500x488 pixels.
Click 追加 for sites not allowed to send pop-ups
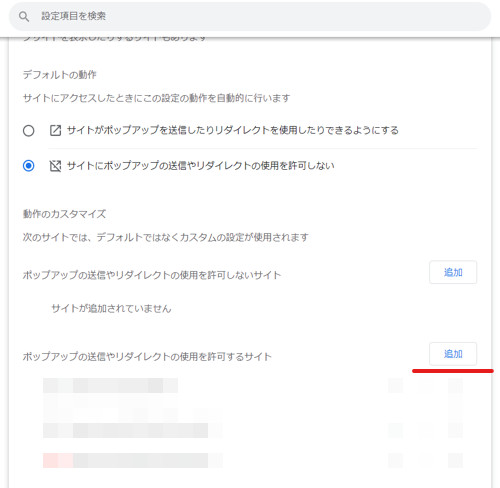[x=453, y=272]
